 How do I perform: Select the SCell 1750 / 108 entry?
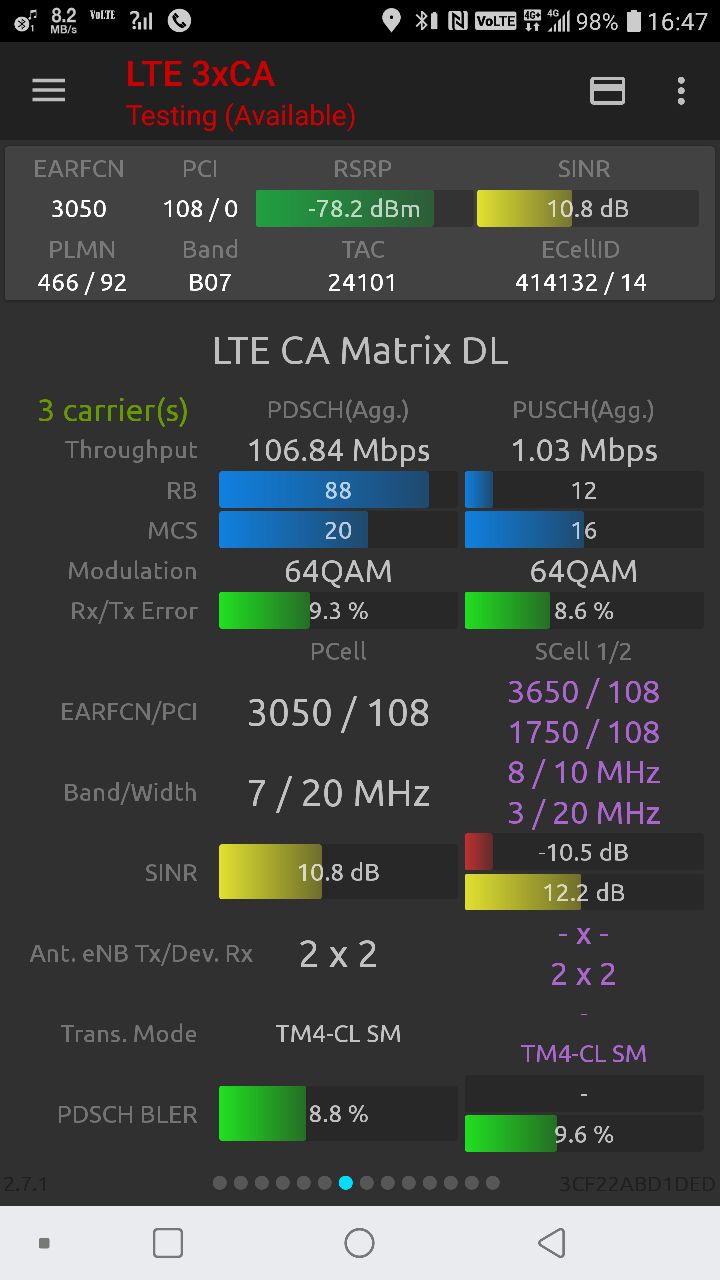click(x=584, y=732)
